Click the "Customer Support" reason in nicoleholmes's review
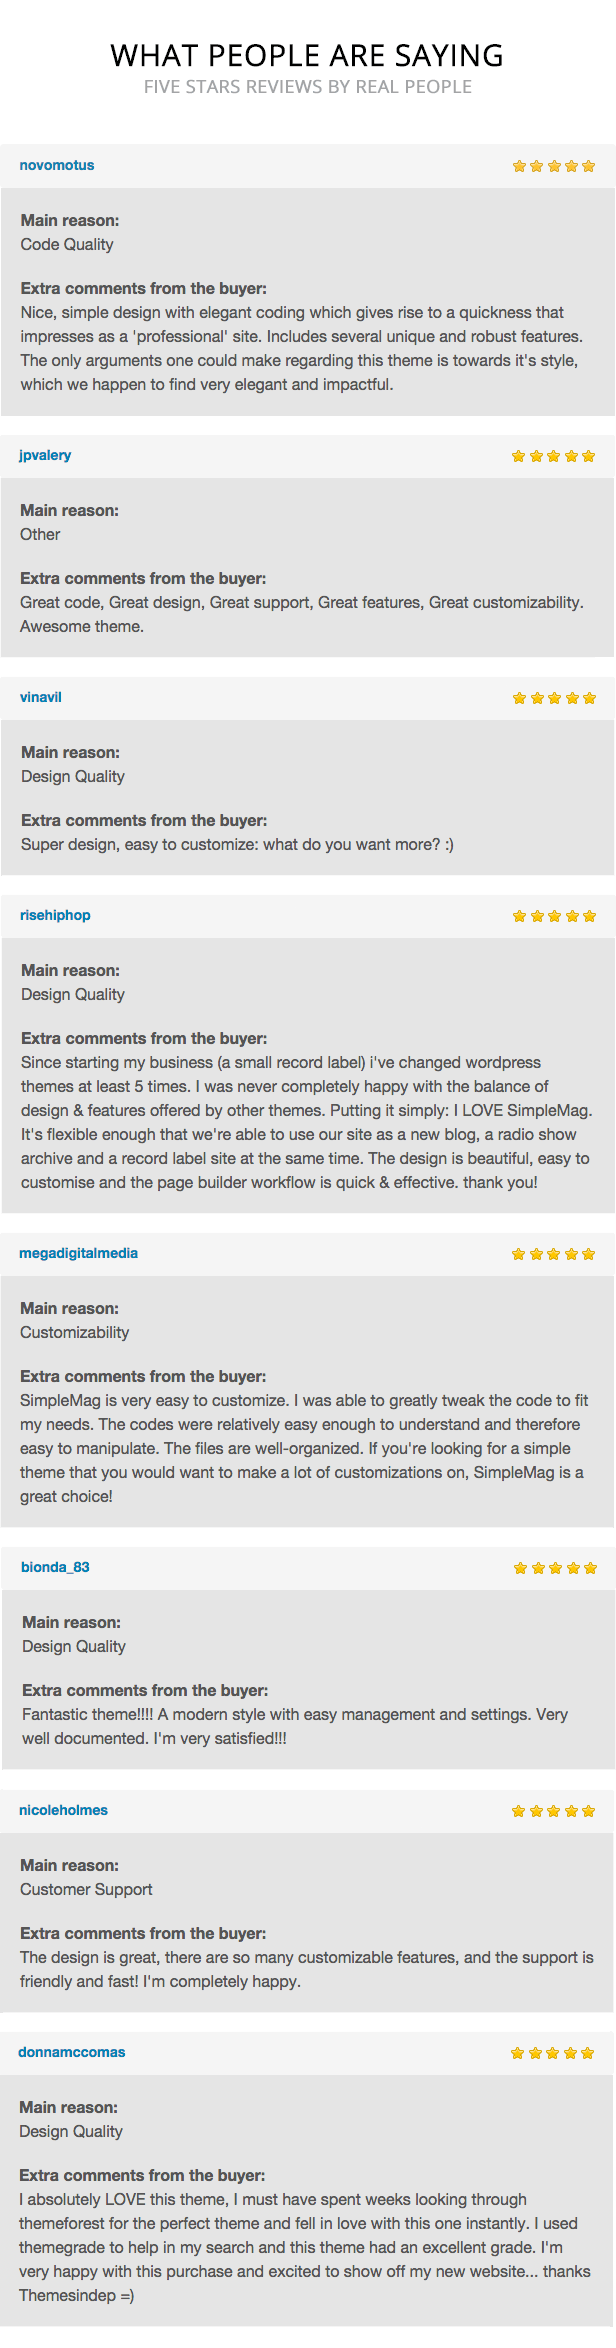 click(x=86, y=1890)
